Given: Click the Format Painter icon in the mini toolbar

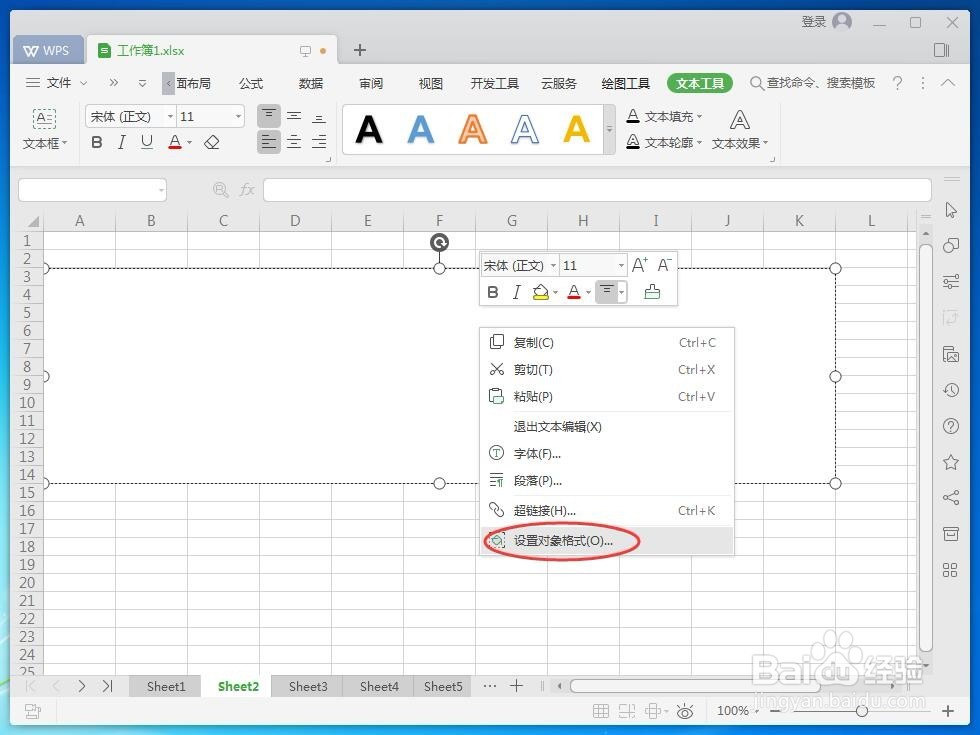Looking at the screenshot, I should pyautogui.click(x=651, y=292).
